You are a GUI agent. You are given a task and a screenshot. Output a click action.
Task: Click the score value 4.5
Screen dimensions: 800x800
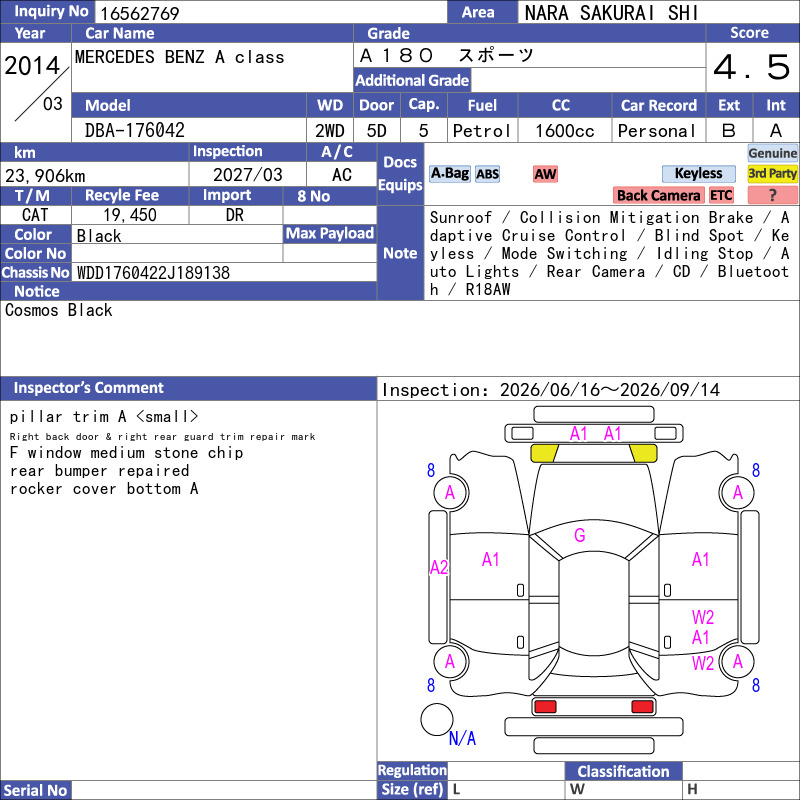click(x=752, y=67)
